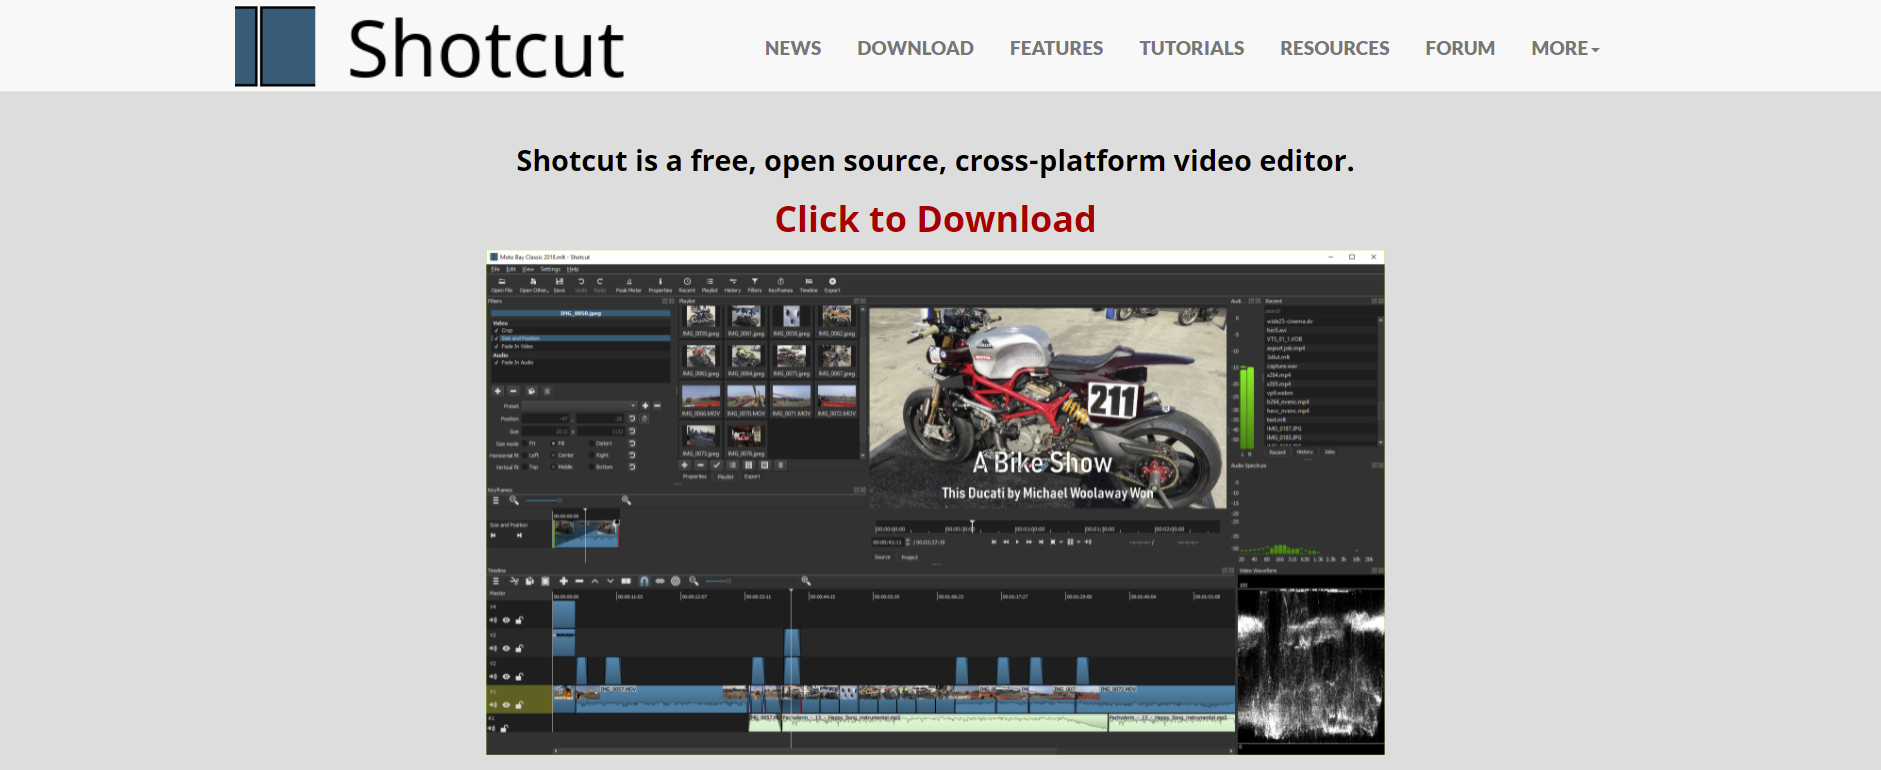This screenshot has height=770, width=1881.
Task: Click the 'free, open source, cross-platform' headline
Action: [x=935, y=161]
